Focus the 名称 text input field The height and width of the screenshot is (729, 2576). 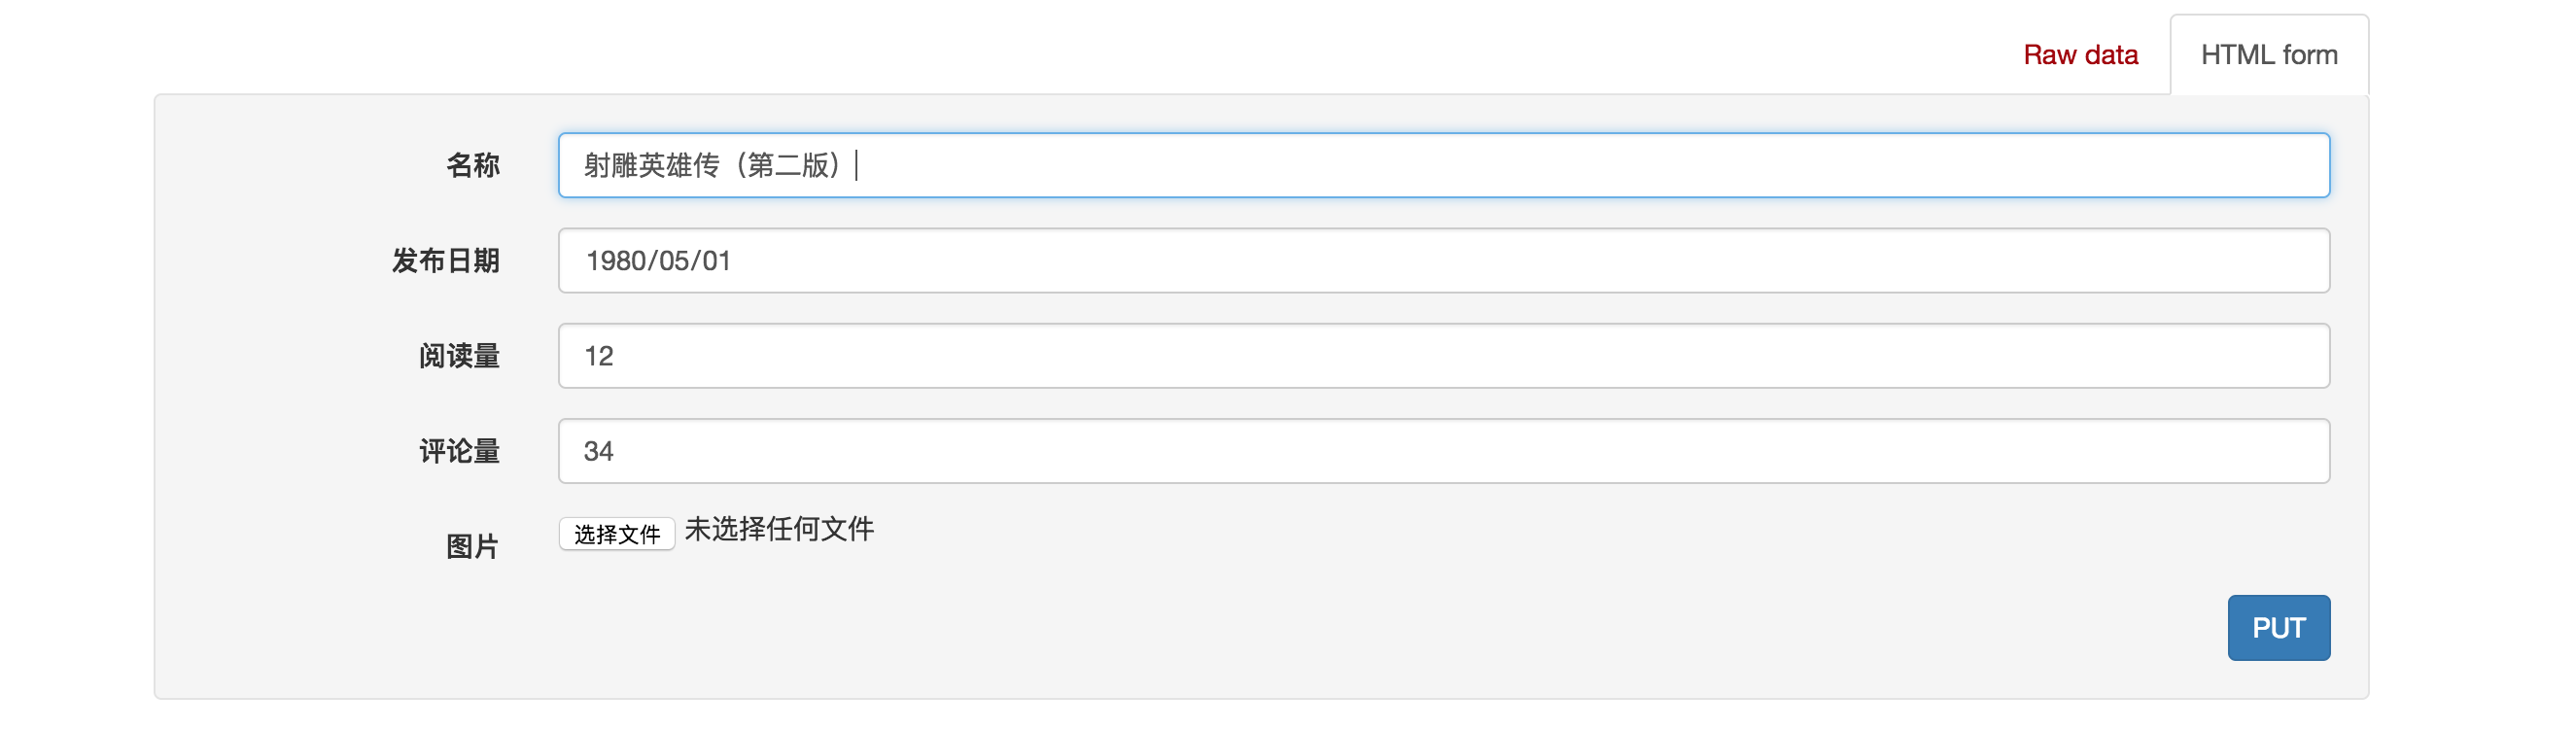click(x=1444, y=165)
